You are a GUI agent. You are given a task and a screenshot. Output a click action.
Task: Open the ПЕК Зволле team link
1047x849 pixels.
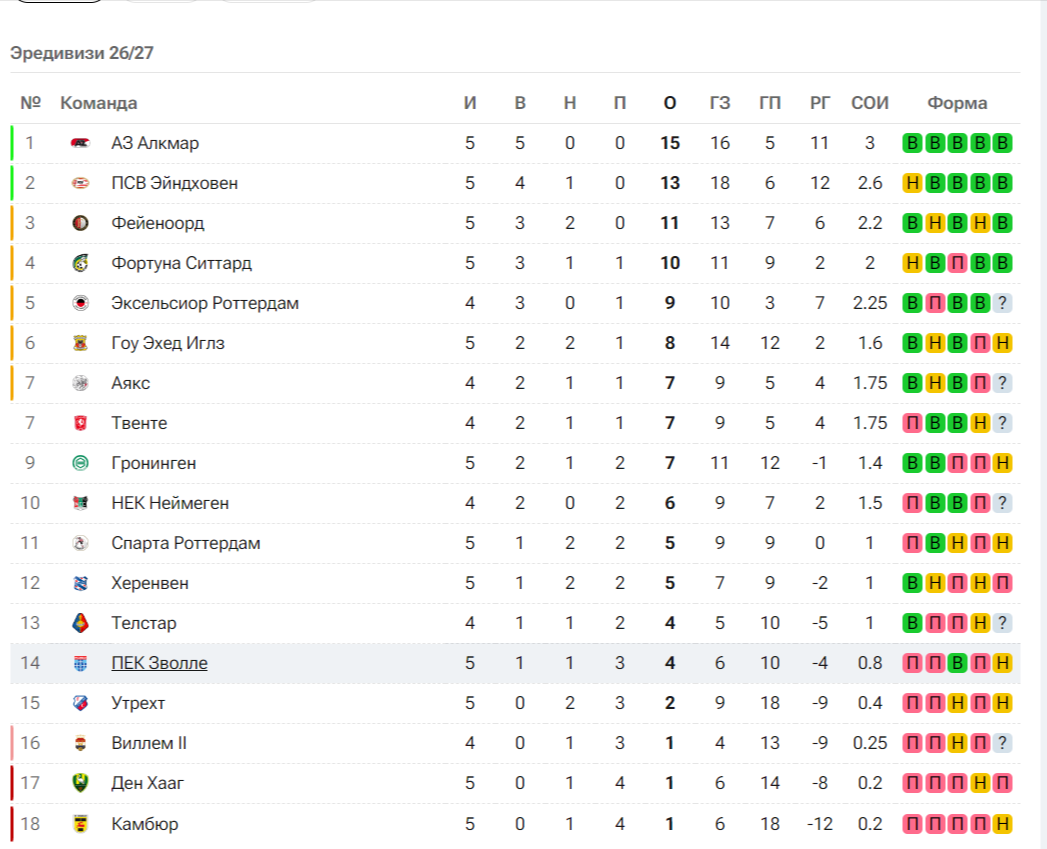(x=160, y=663)
